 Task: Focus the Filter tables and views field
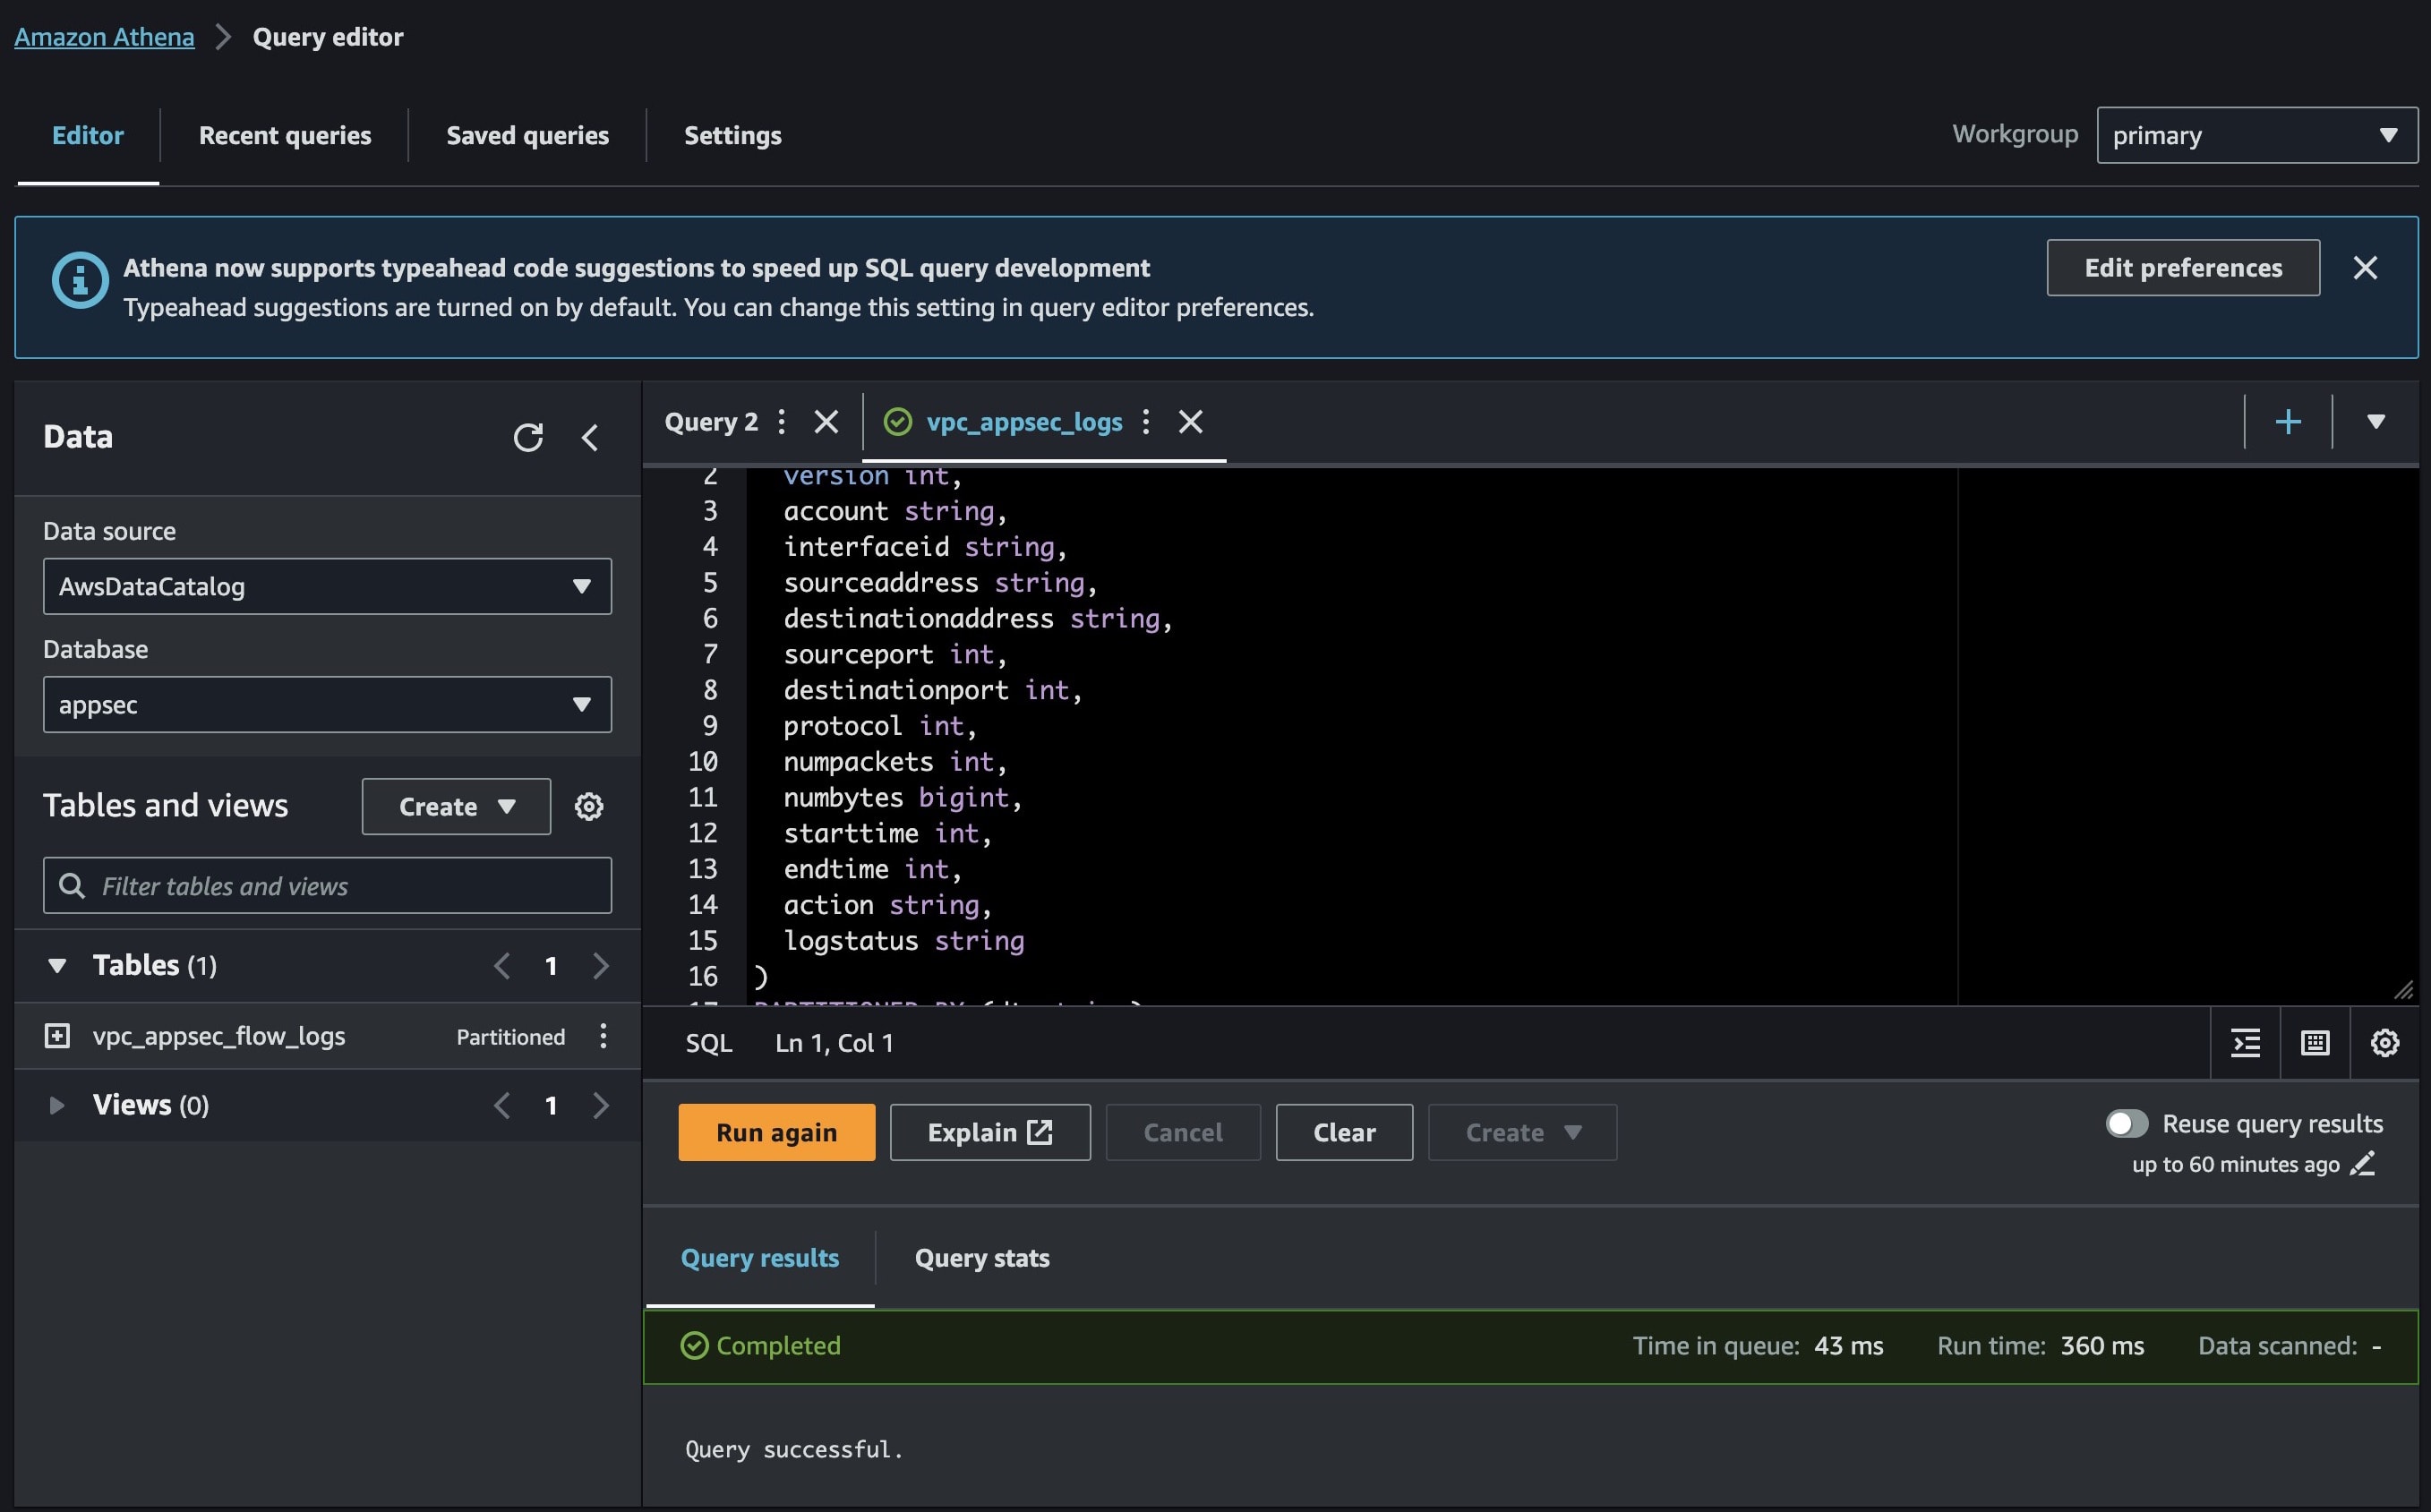point(327,885)
